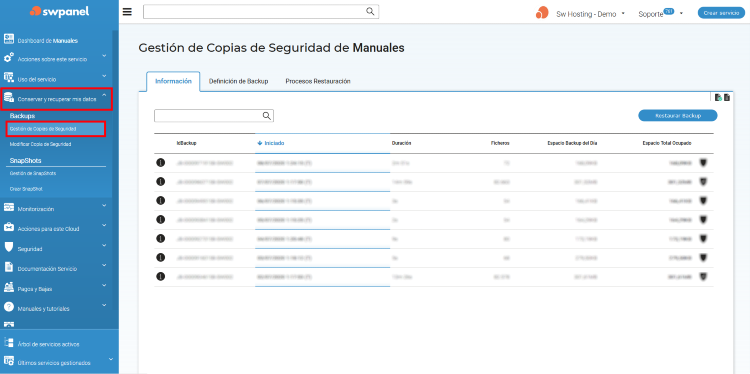Click the Uso del servicio icon
The height and width of the screenshot is (374, 750).
(x=9, y=77)
